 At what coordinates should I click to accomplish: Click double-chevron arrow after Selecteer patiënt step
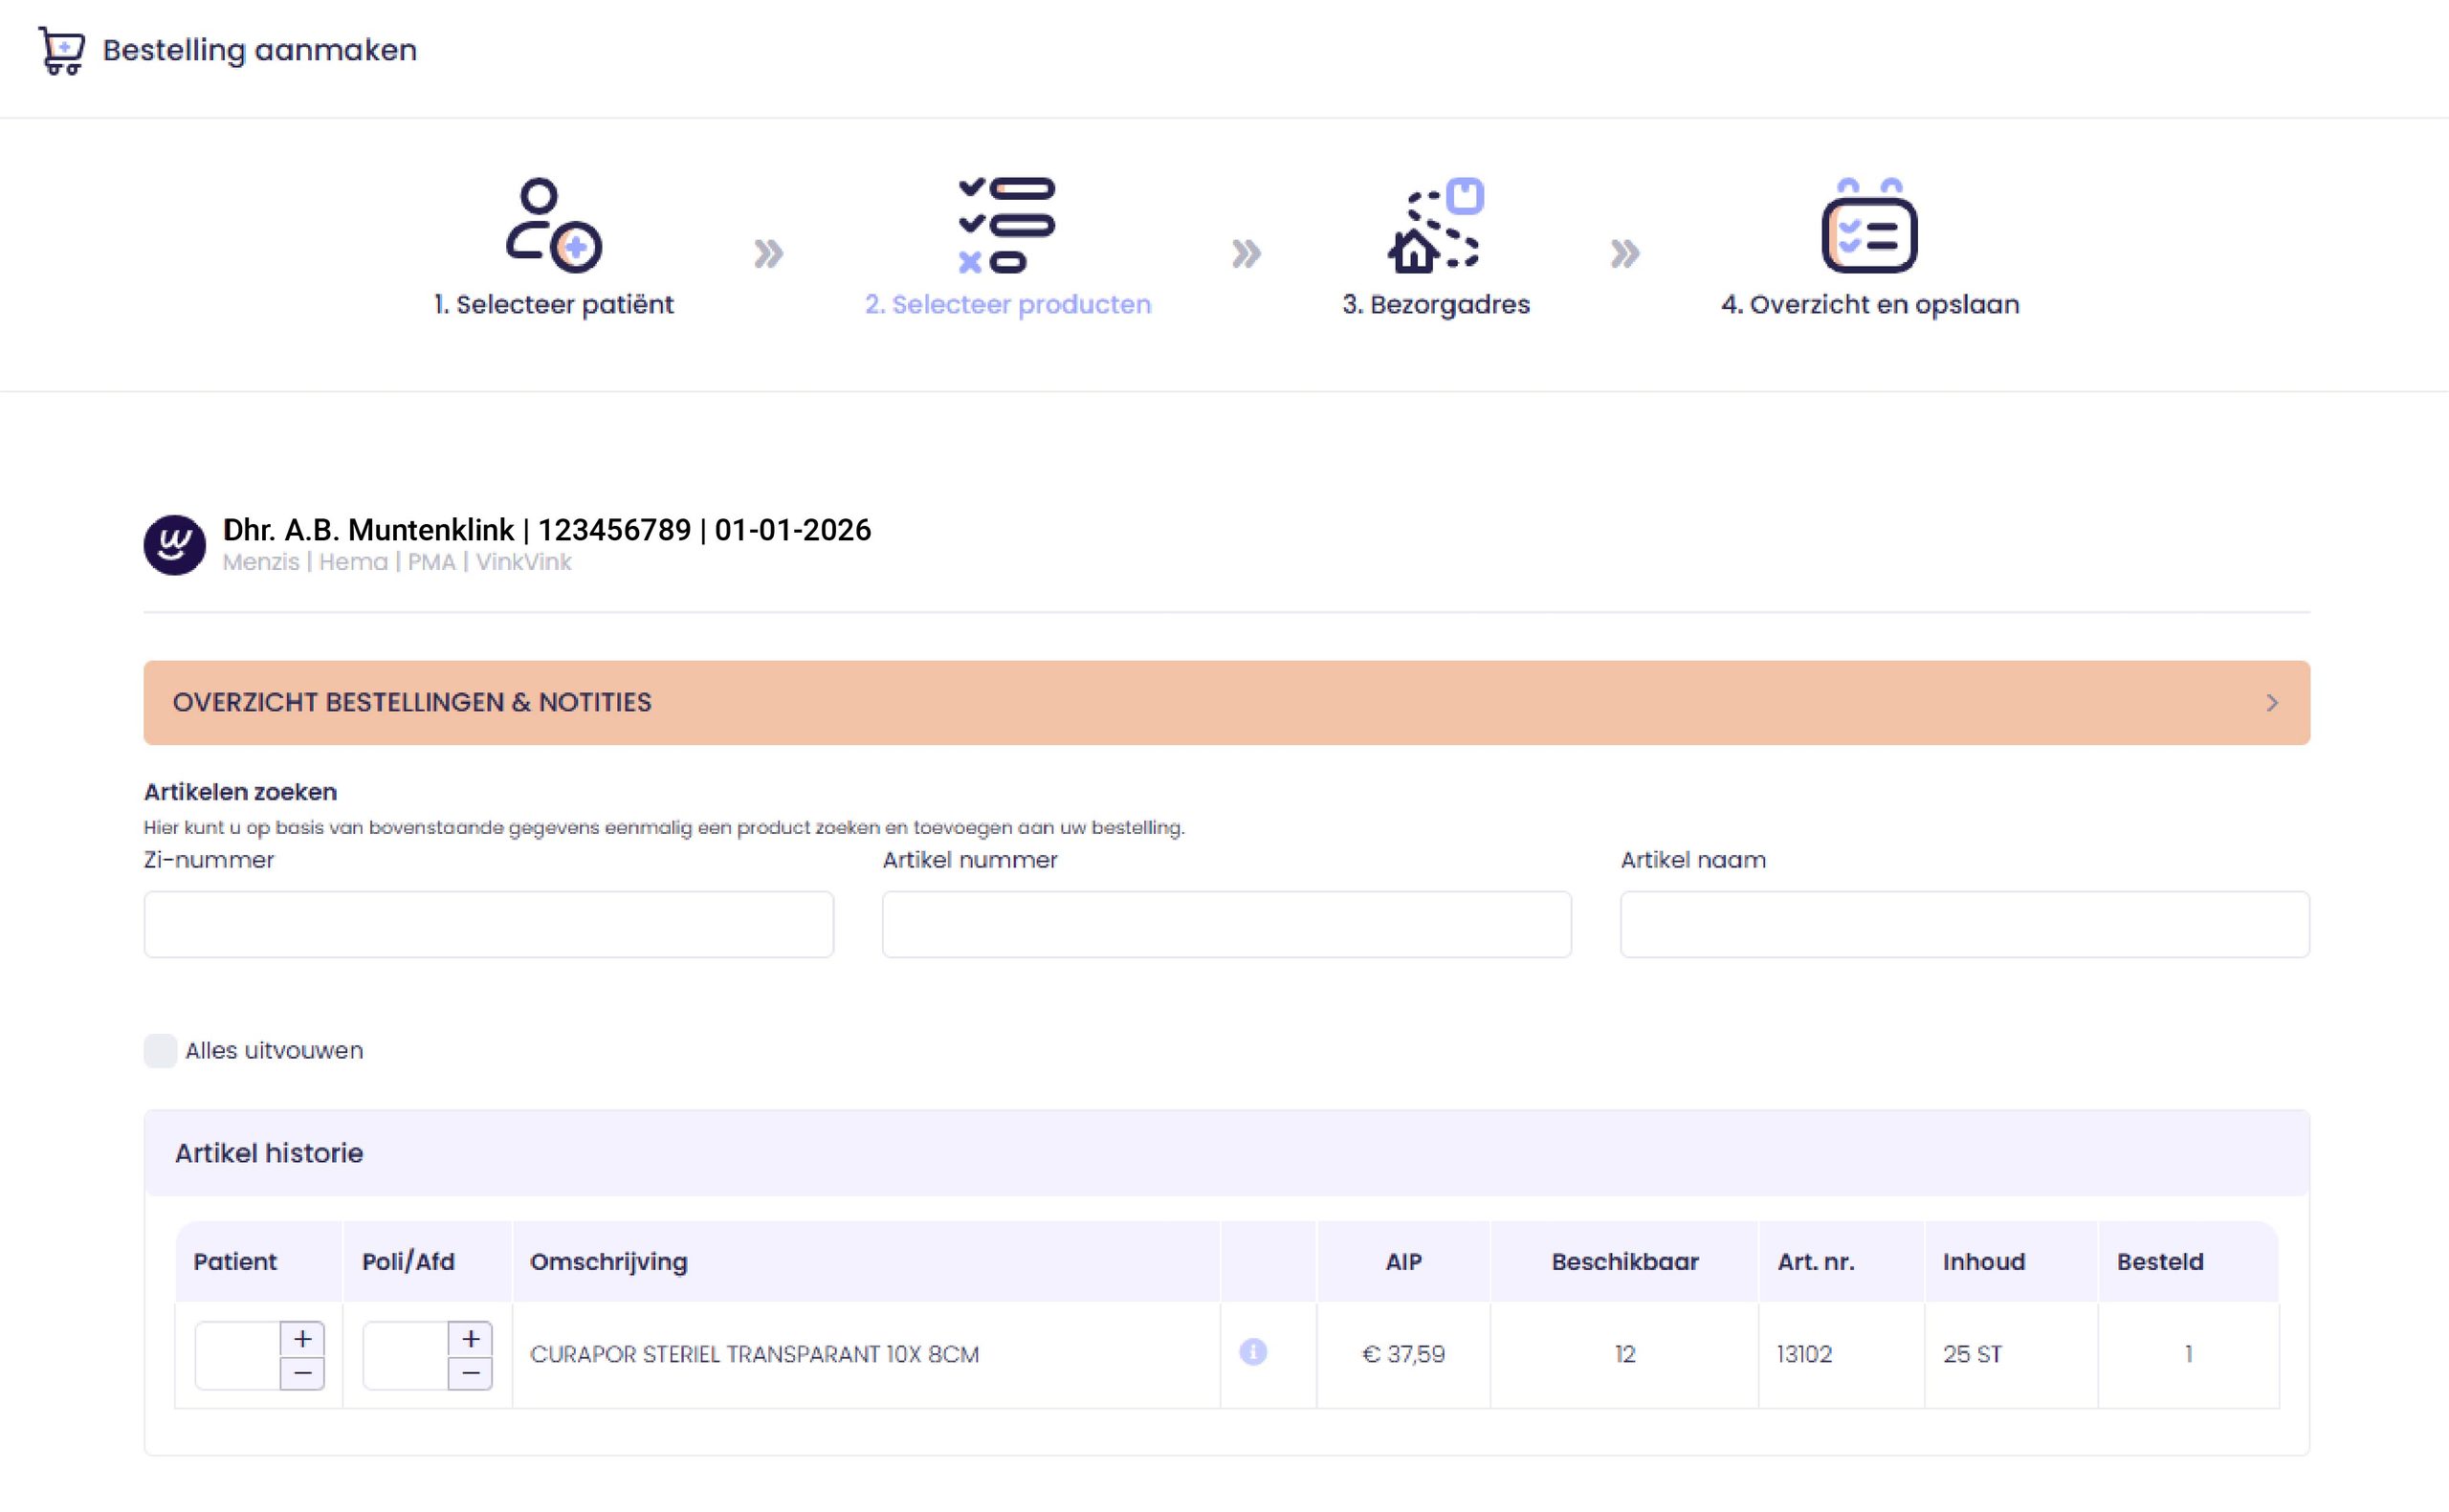click(768, 253)
